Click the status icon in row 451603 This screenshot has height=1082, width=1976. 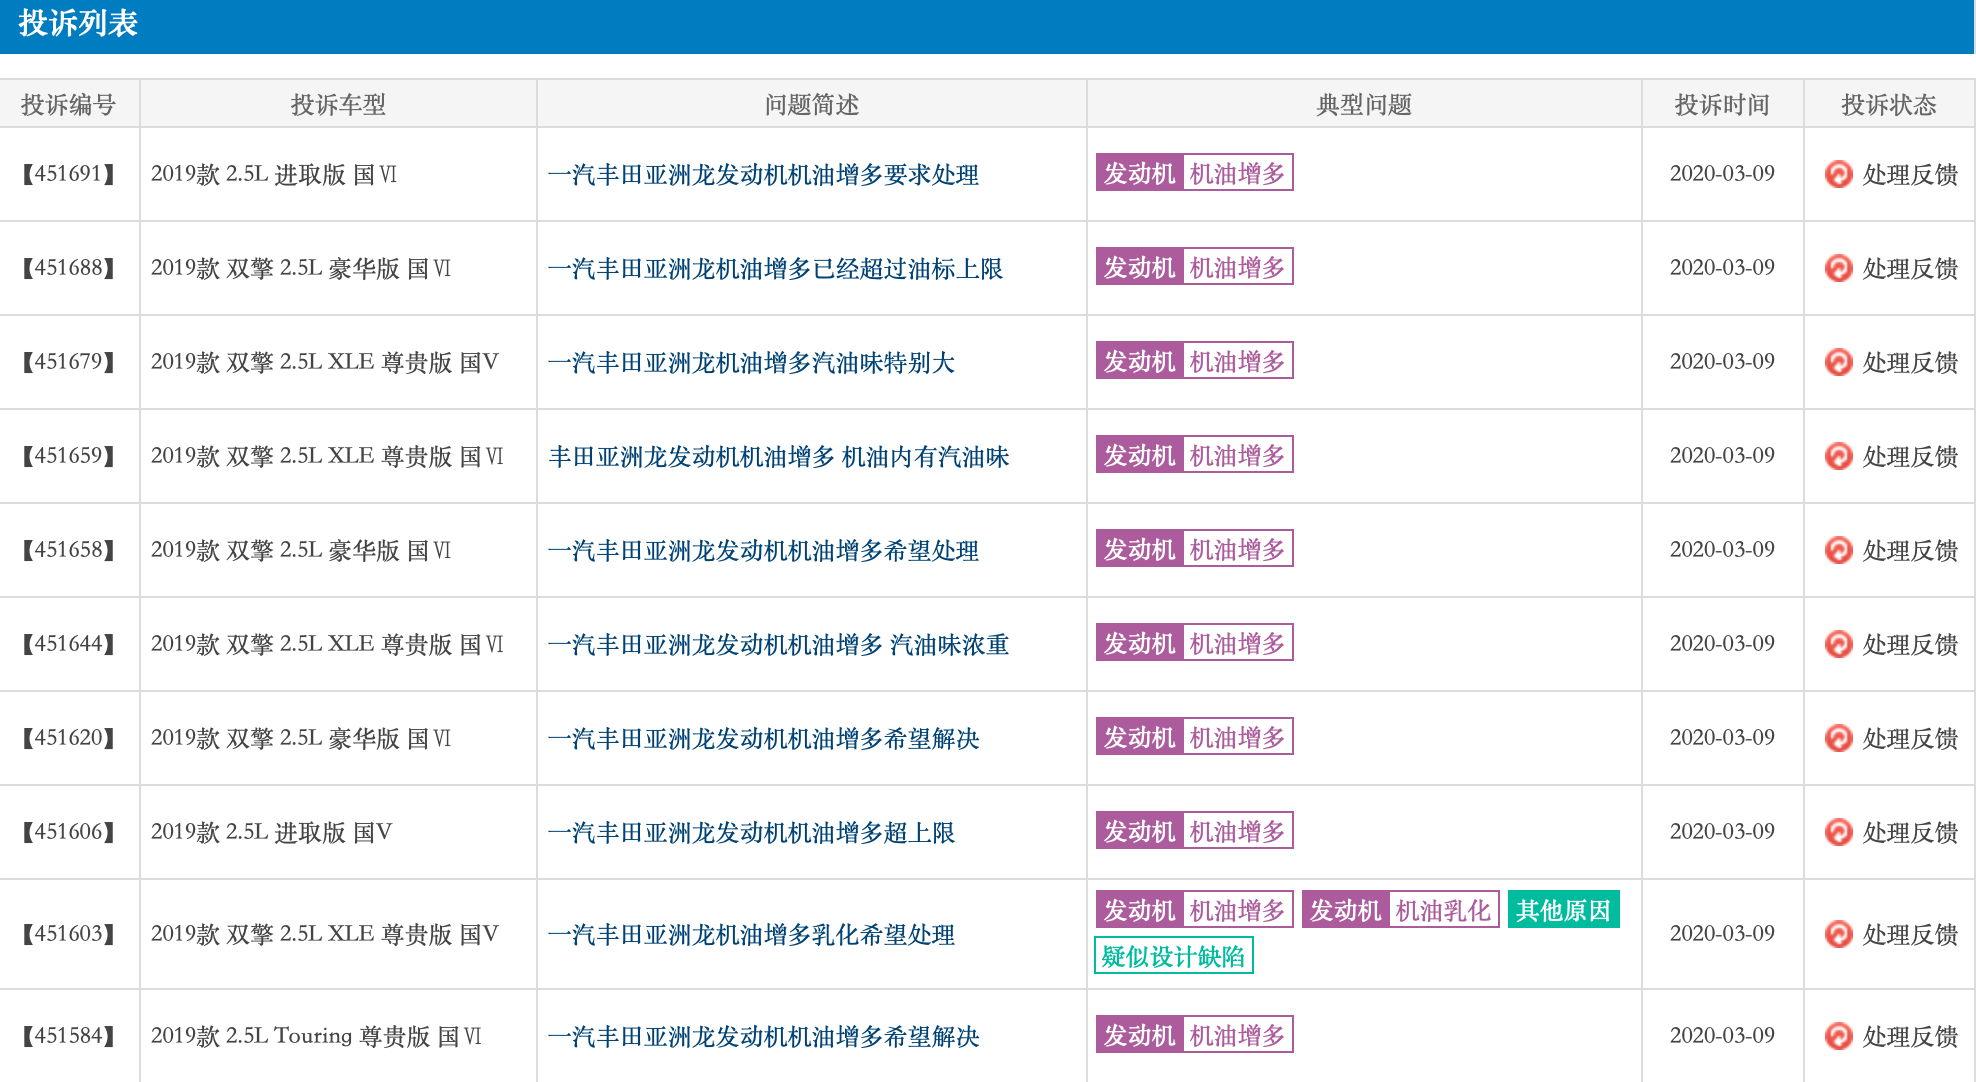coord(1838,934)
